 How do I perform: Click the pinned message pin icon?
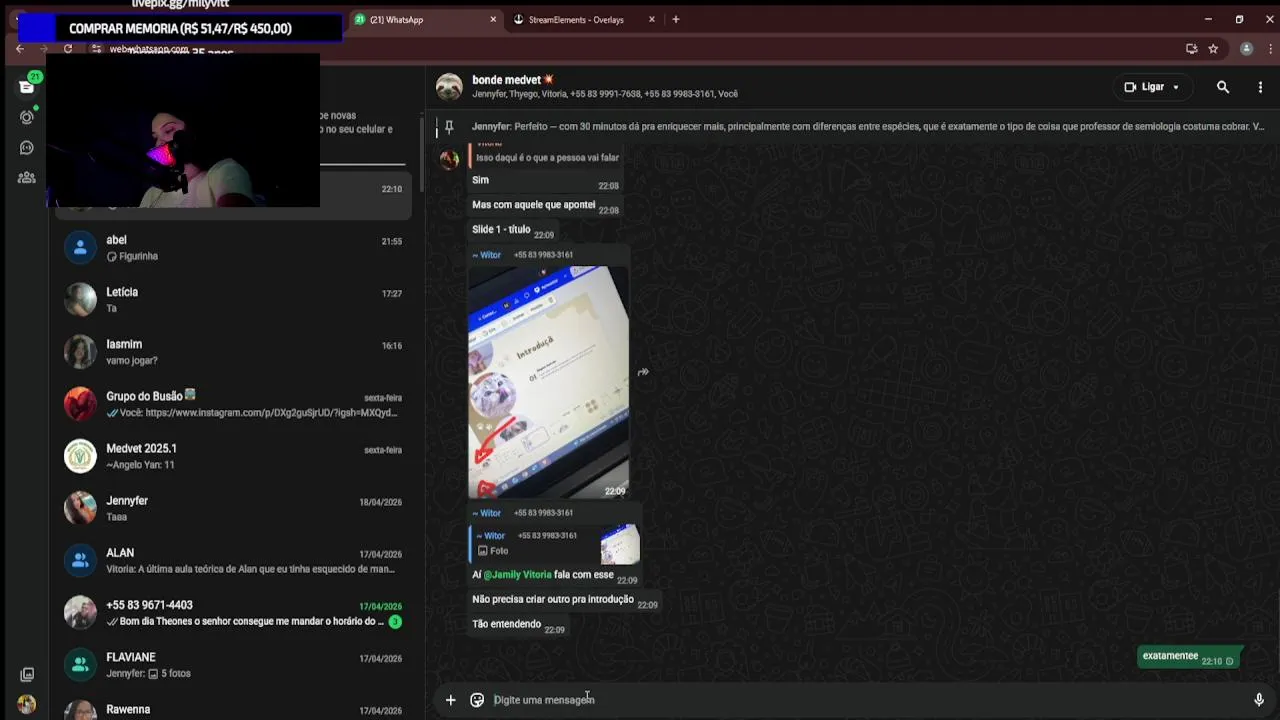(449, 126)
